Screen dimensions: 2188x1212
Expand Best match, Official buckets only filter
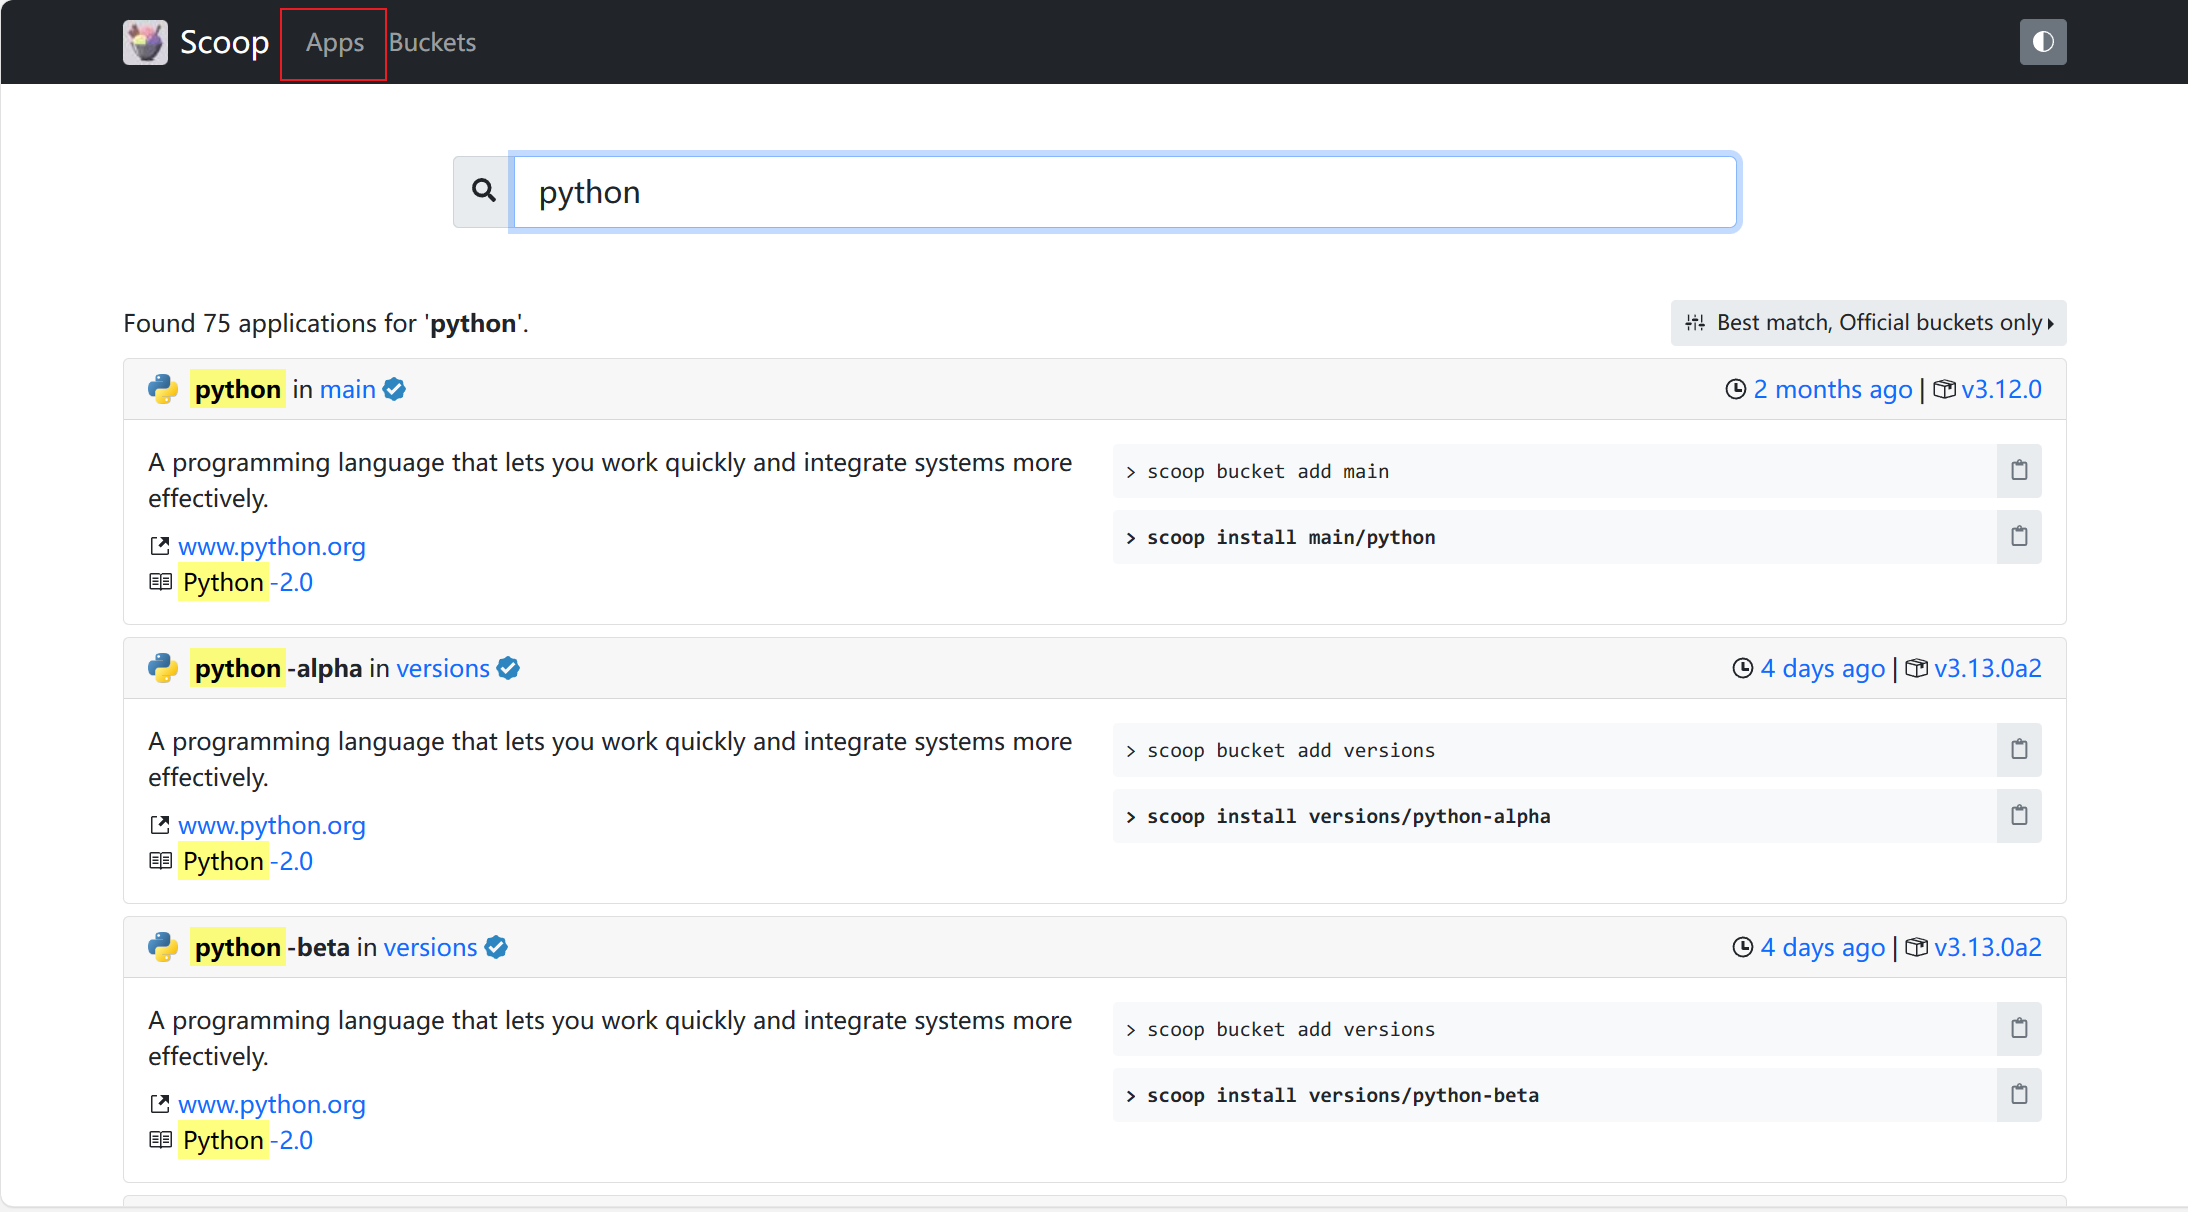(1868, 323)
